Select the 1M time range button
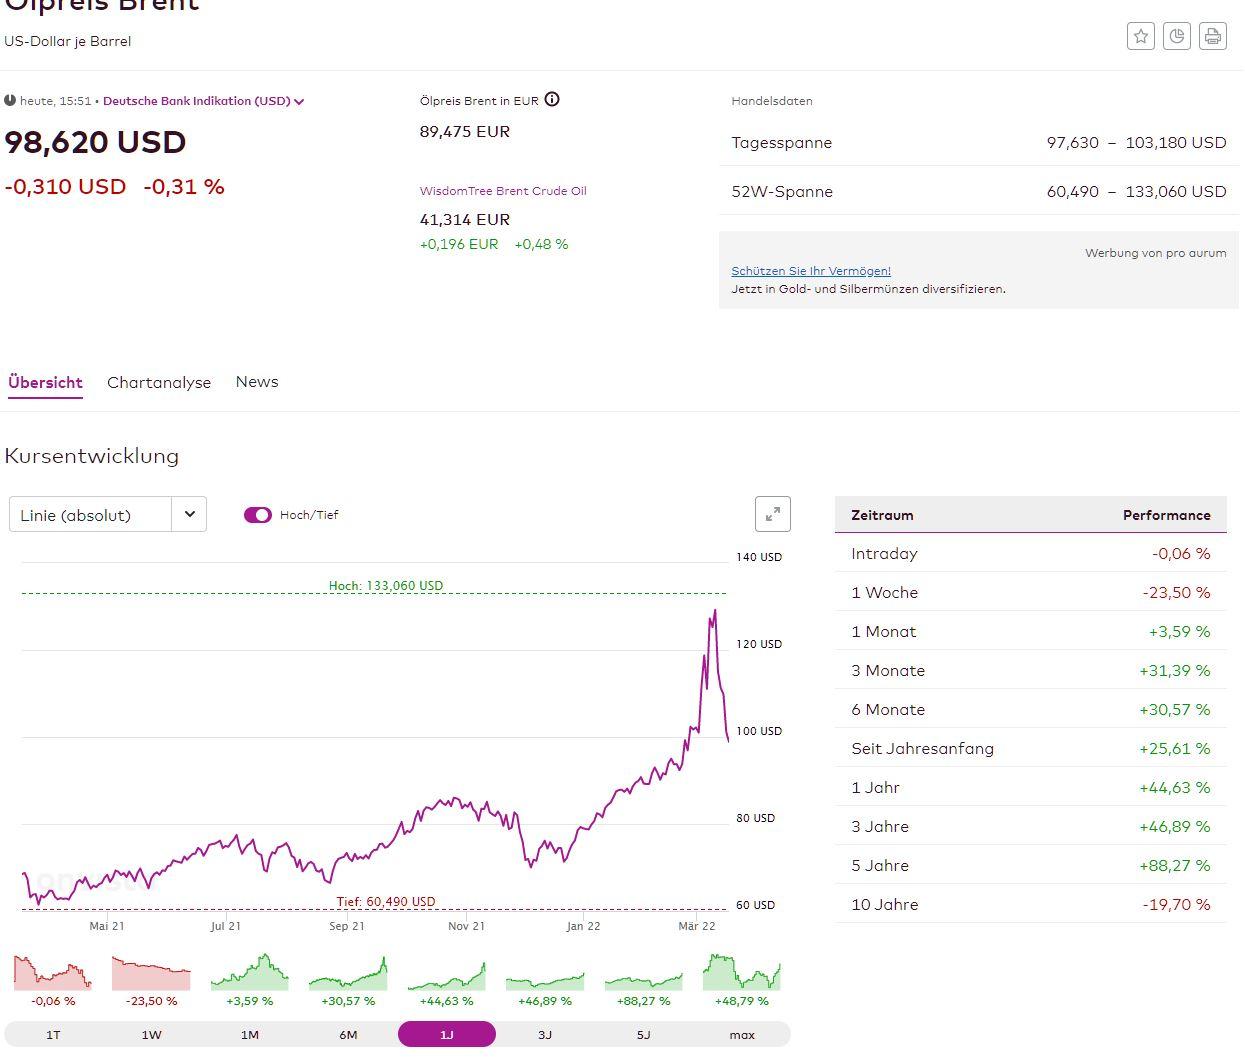1245x1057 pixels. pyautogui.click(x=250, y=1034)
